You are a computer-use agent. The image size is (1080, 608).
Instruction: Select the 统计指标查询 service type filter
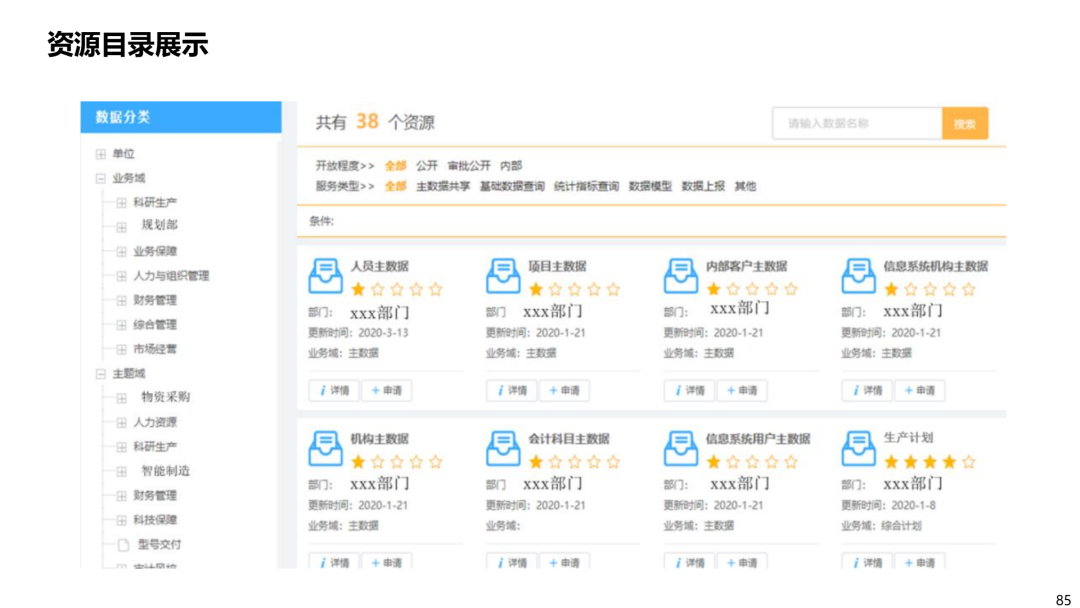(586, 187)
